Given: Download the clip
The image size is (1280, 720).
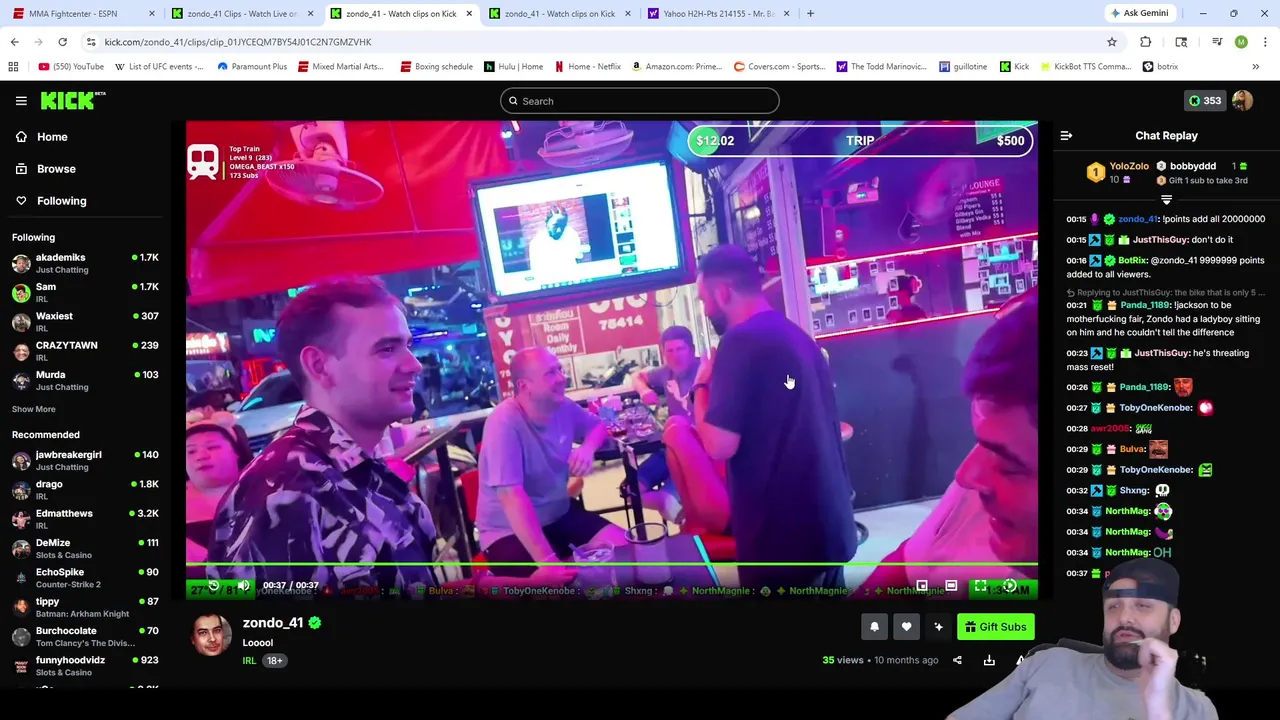Looking at the screenshot, I should click(989, 660).
